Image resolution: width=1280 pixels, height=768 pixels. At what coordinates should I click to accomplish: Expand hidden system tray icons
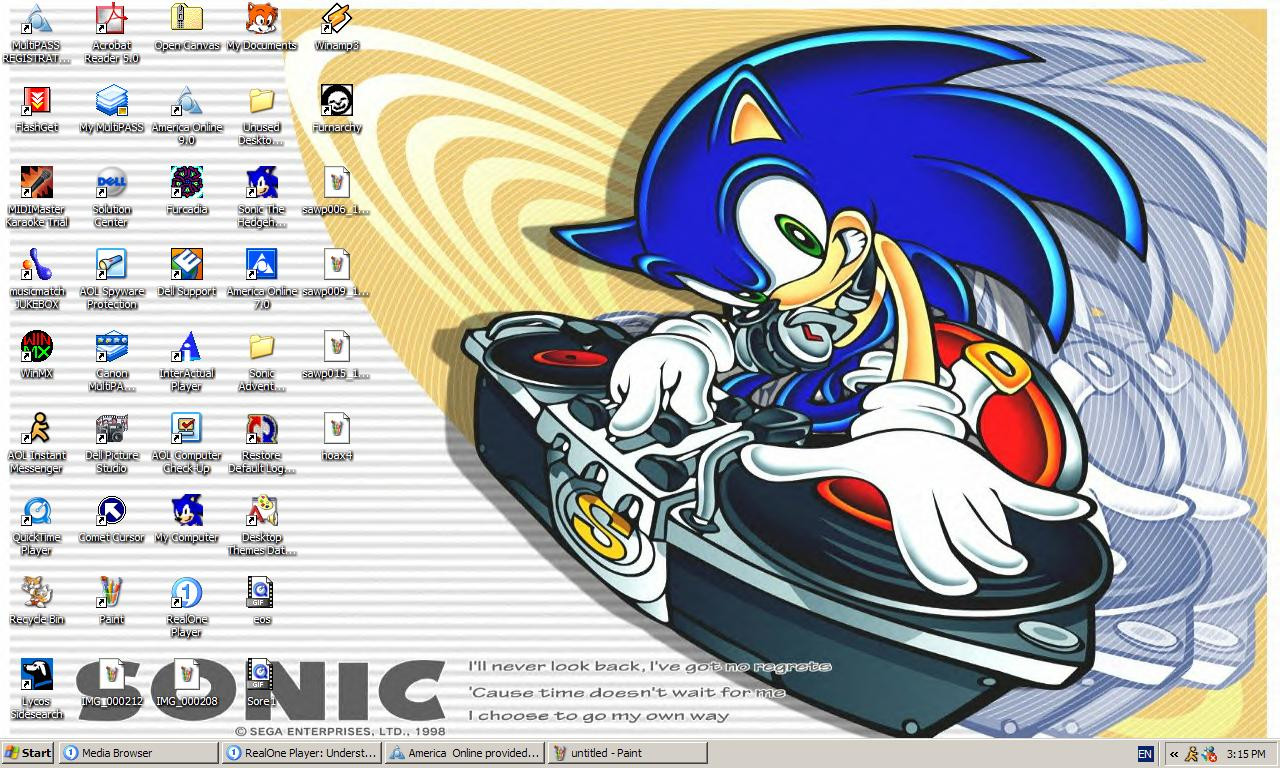[1174, 754]
